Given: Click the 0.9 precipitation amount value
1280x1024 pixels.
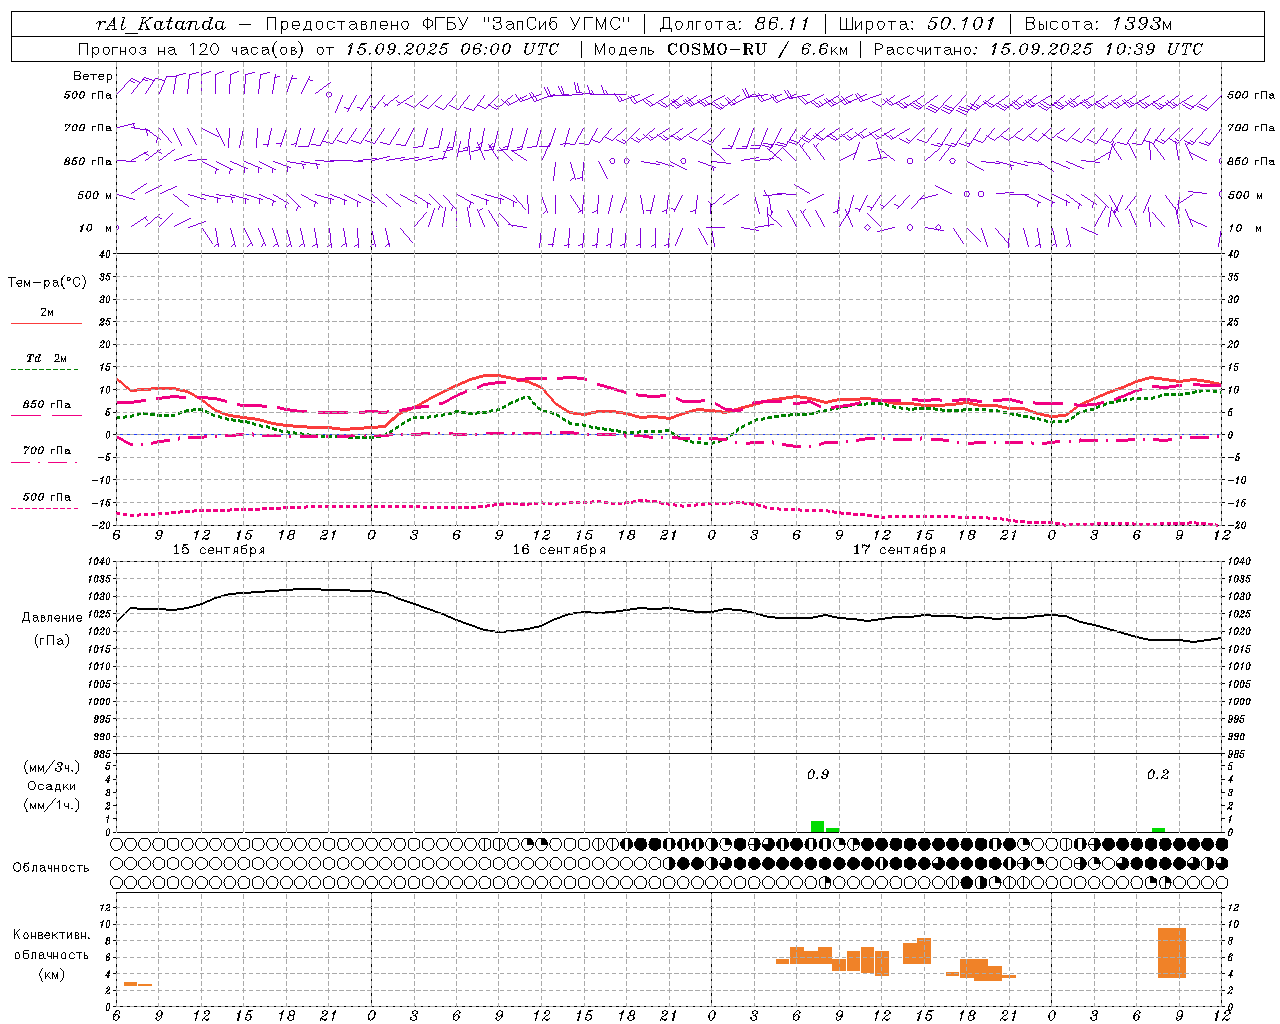Looking at the screenshot, I should pyautogui.click(x=818, y=774).
